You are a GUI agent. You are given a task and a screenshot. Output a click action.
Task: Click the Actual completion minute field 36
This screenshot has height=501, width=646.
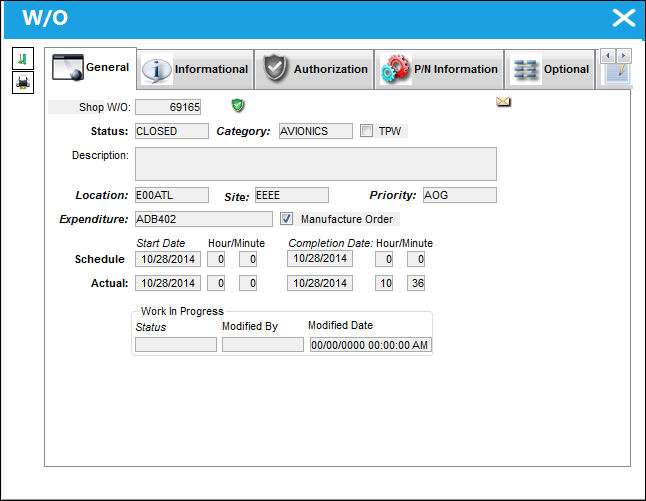pyautogui.click(x=416, y=283)
